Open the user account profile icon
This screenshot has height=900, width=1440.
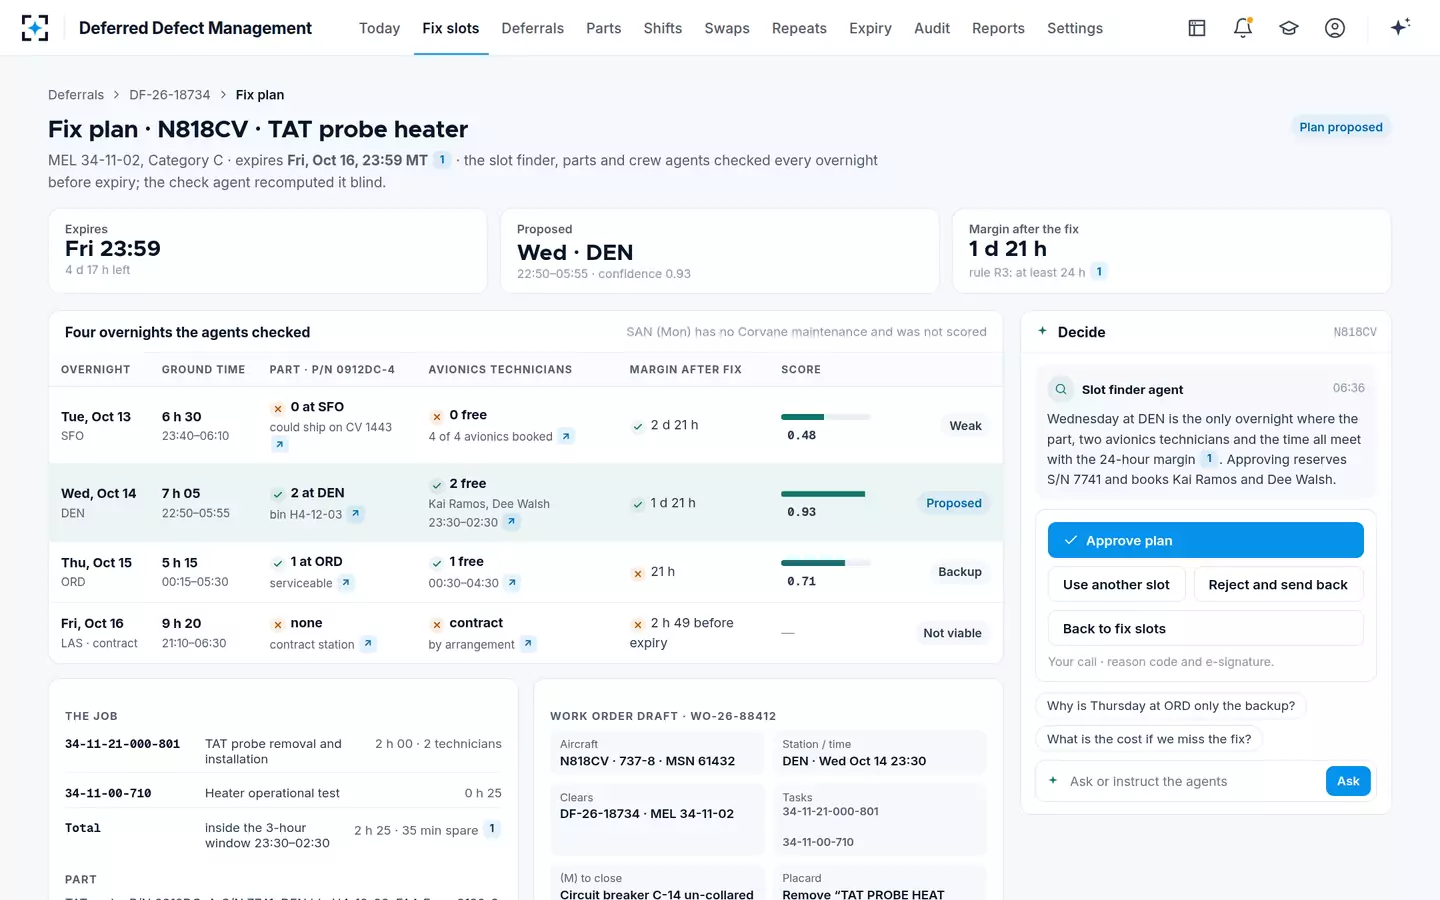(x=1335, y=28)
